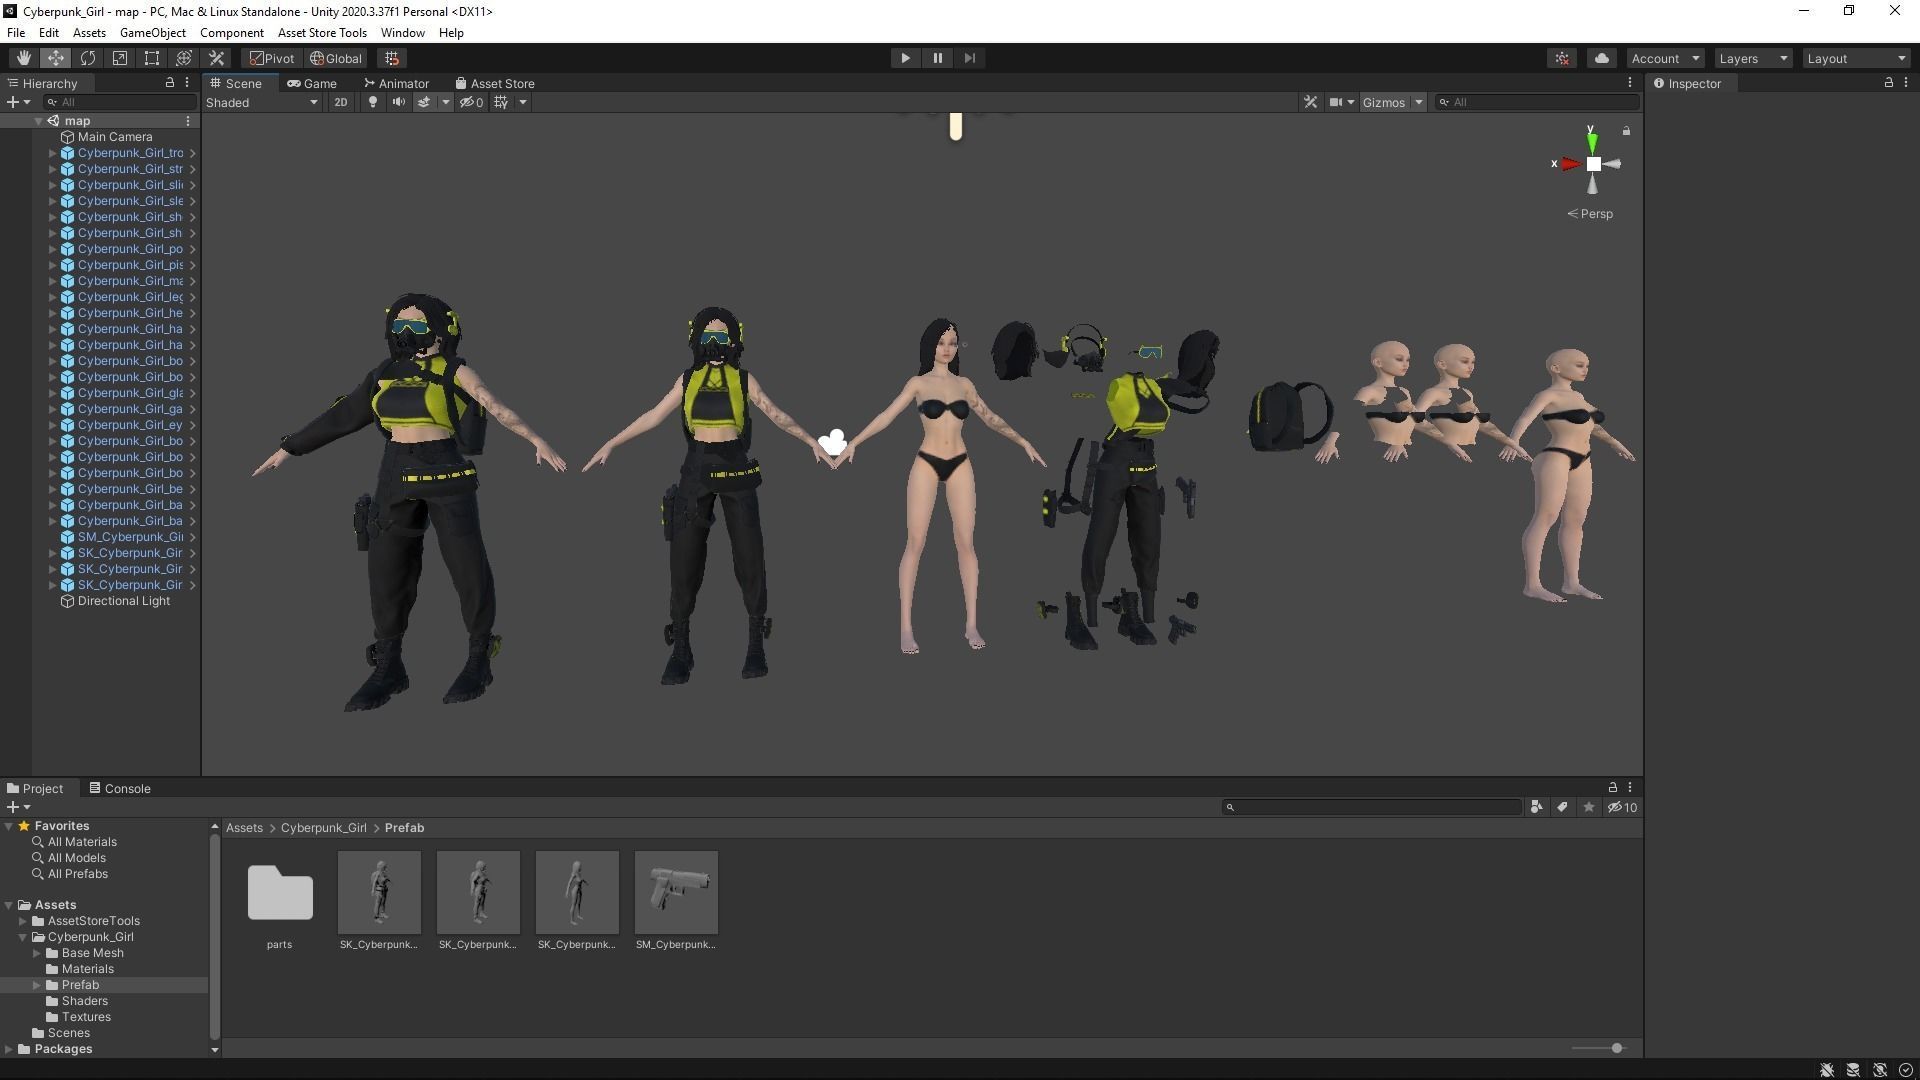
Task: Toggle Persp projection label
Action: point(1590,214)
